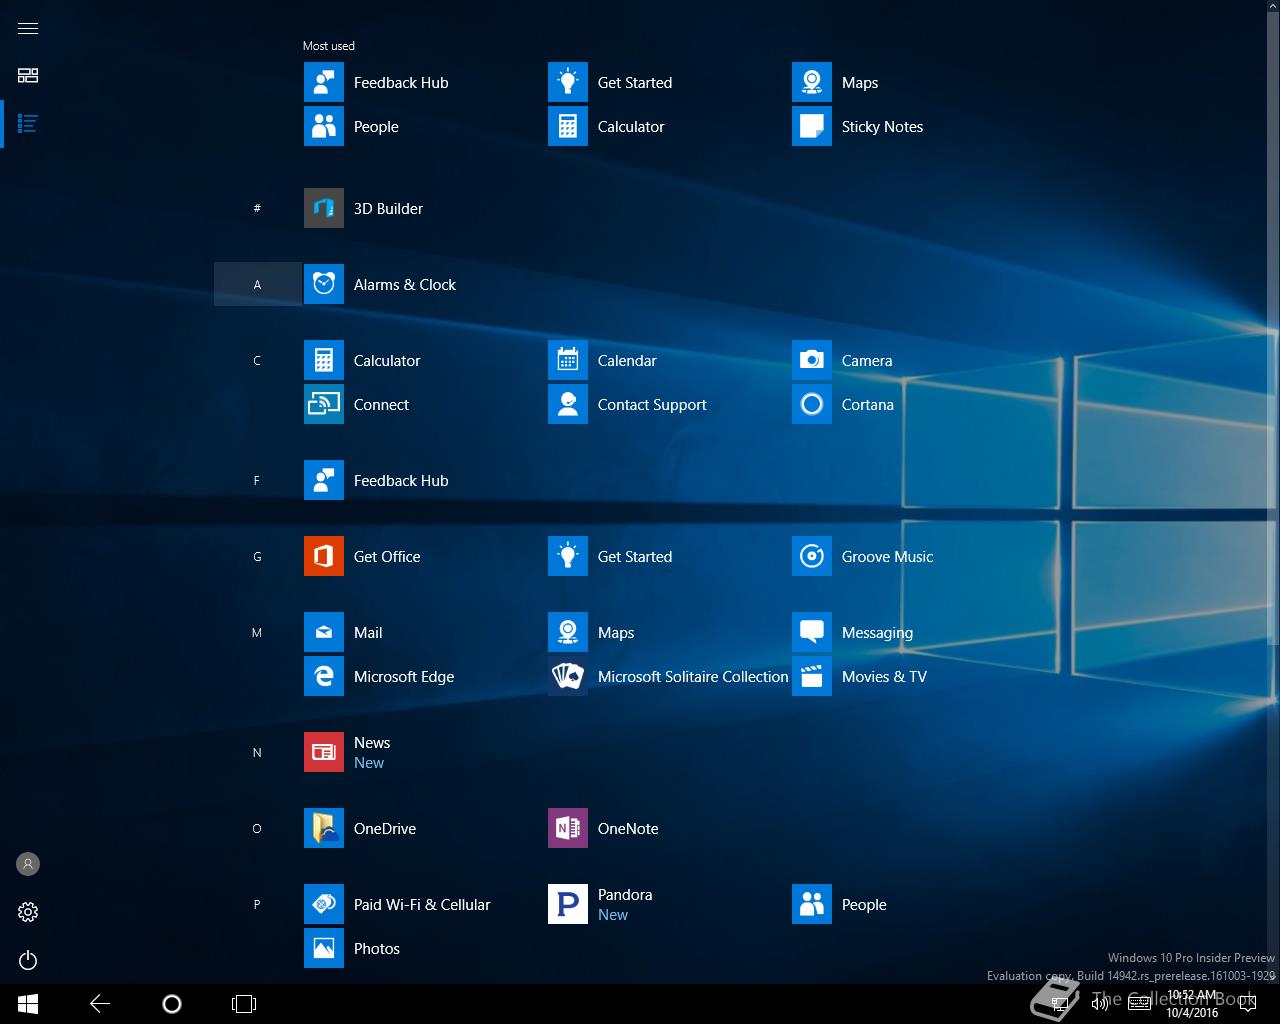
Task: Launch the Photos app
Action: click(x=424, y=948)
